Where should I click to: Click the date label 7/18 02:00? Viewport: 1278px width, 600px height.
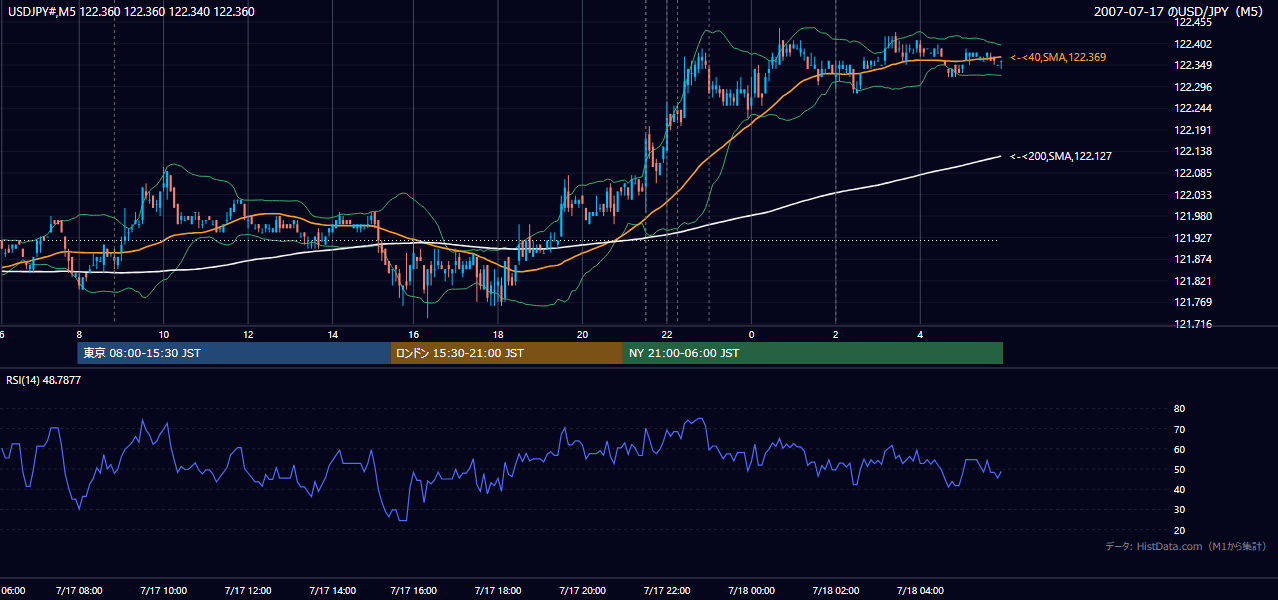click(834, 590)
